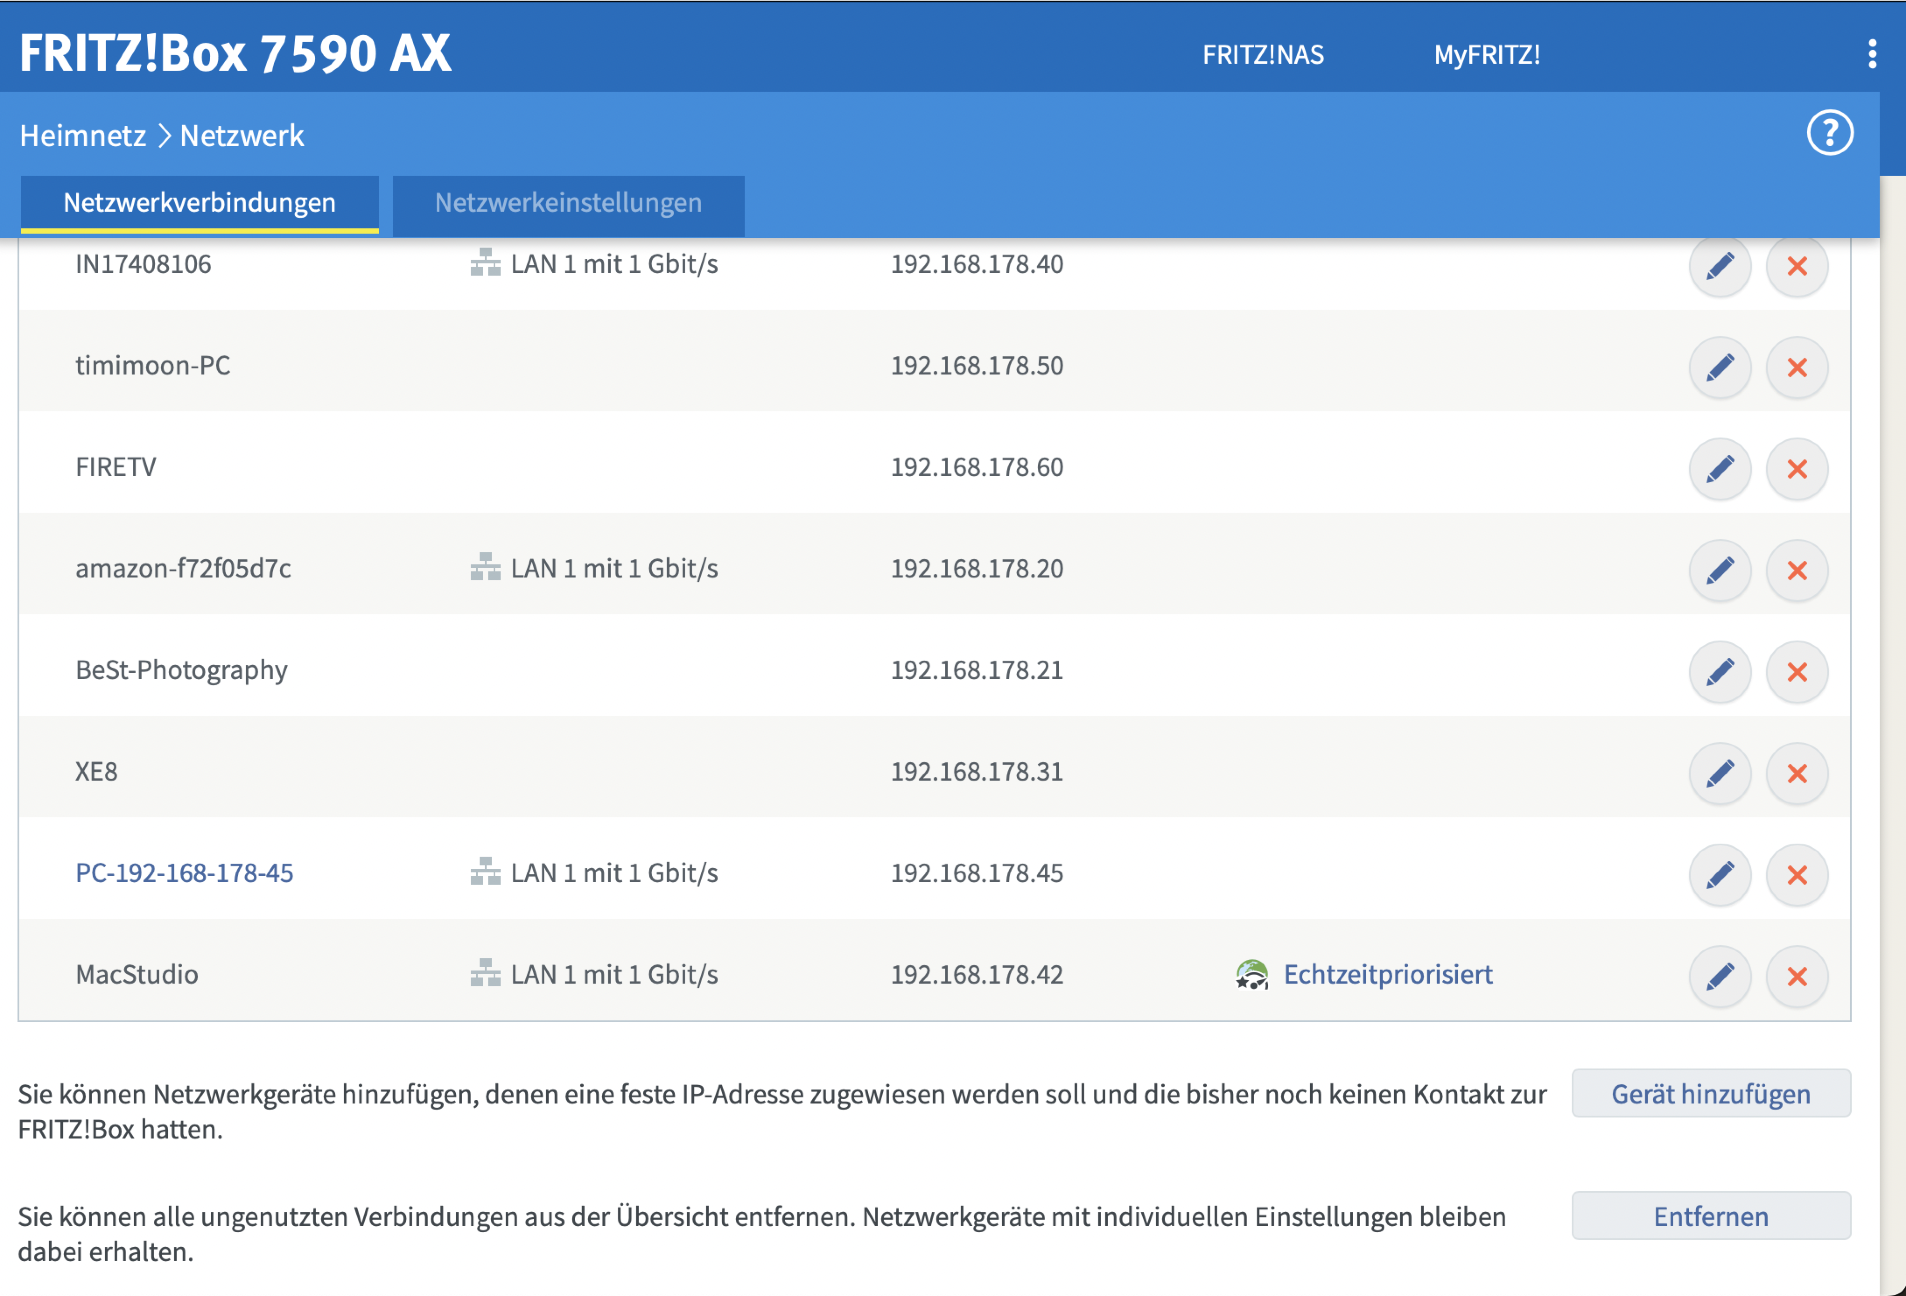Go to Netzwerk breadcrumb
1906x1296 pixels.
point(242,135)
